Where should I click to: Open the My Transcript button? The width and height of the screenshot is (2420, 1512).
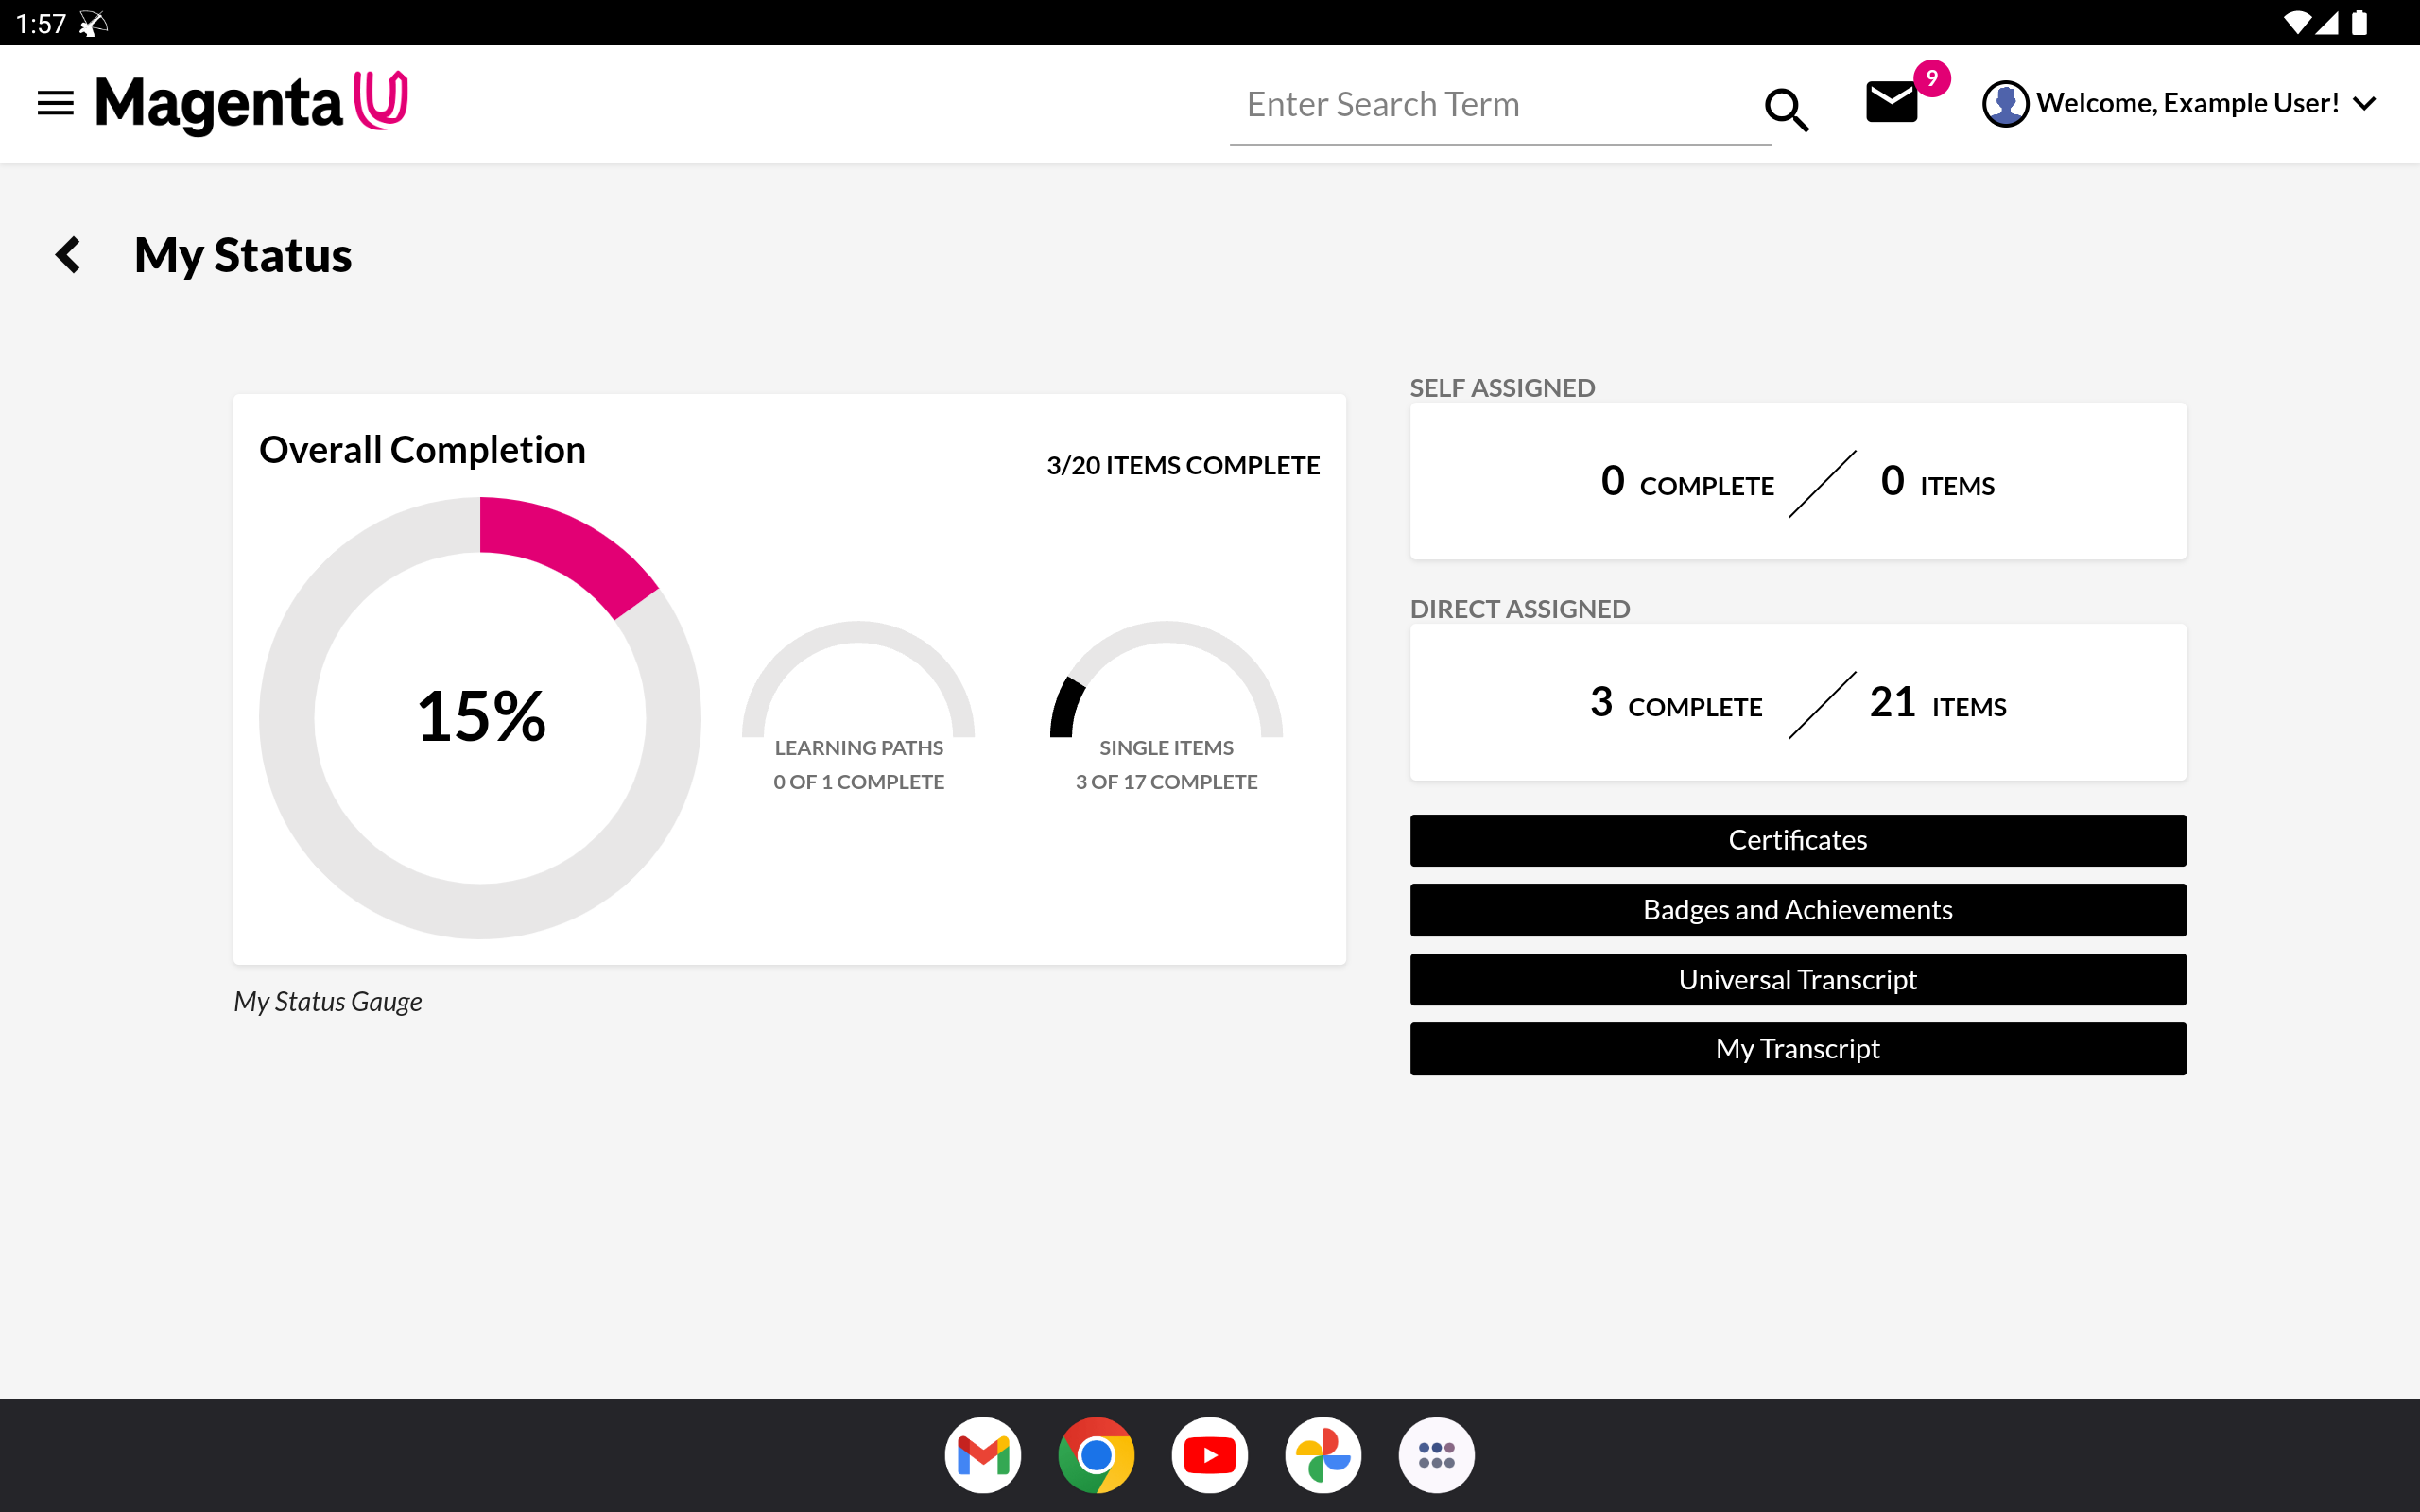pyautogui.click(x=1797, y=1048)
